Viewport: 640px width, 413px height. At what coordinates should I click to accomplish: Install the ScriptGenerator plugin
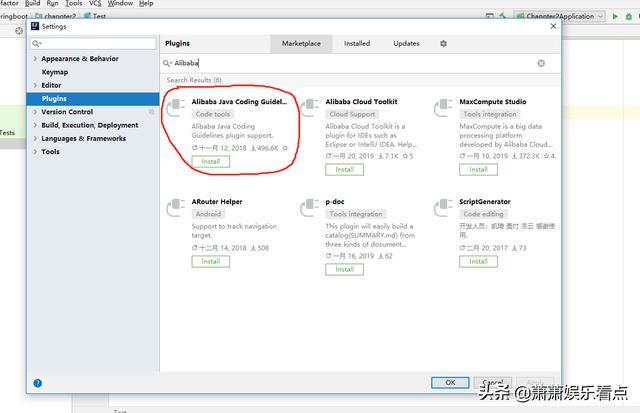click(x=478, y=261)
